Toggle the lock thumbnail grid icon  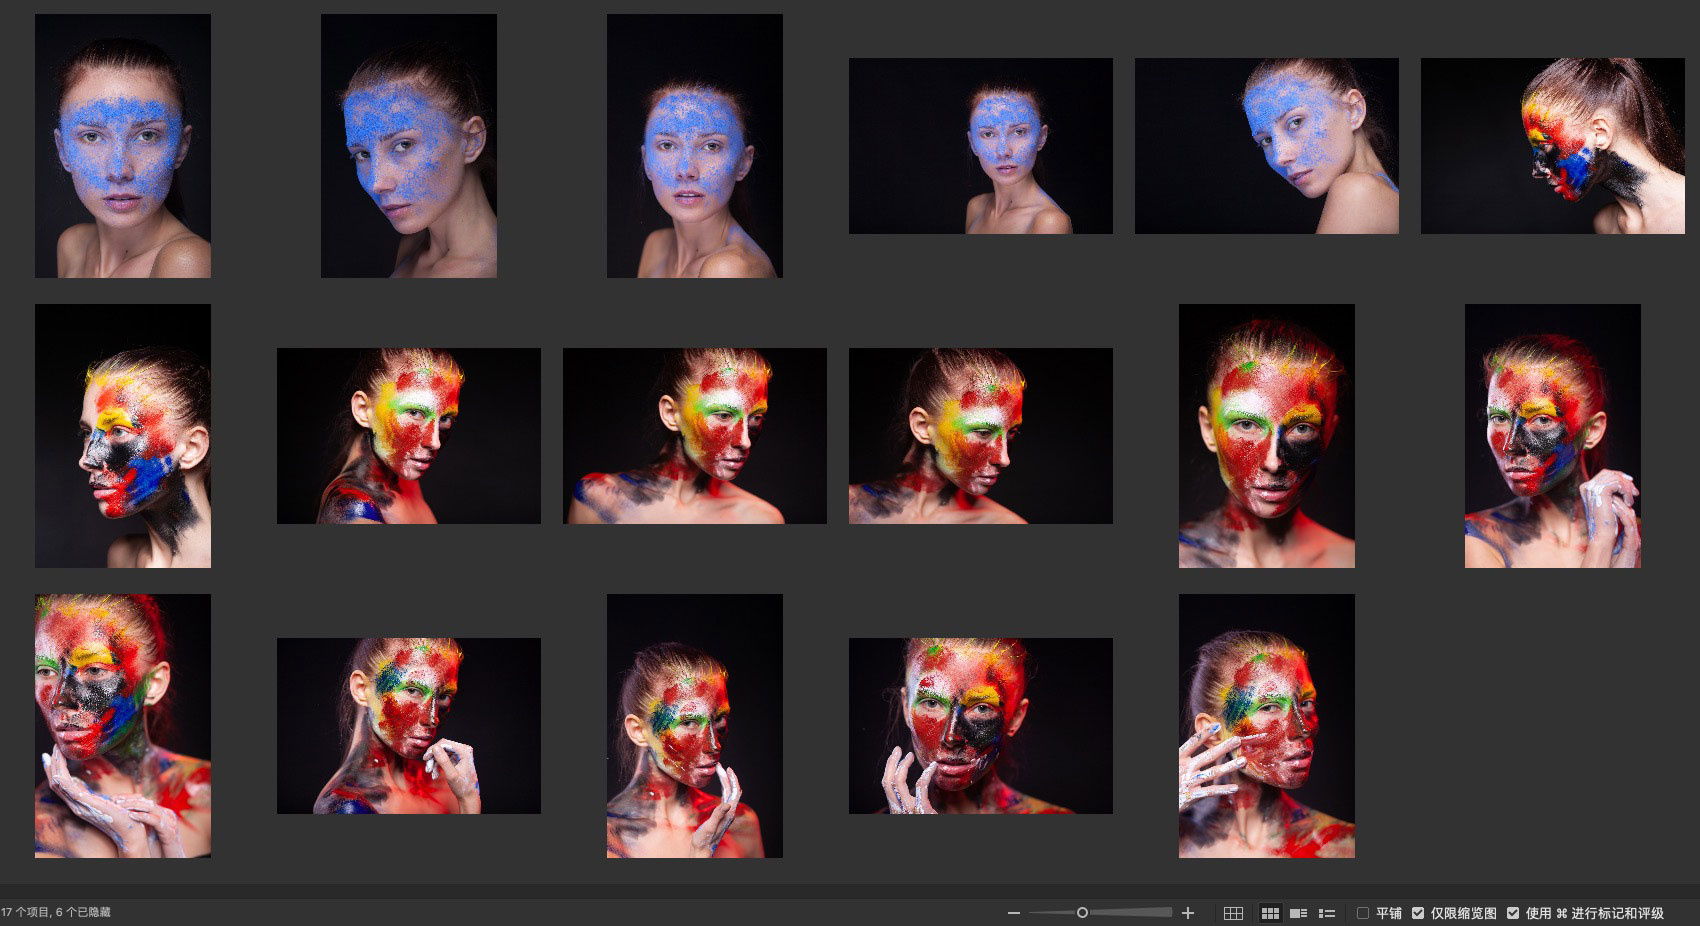pyautogui.click(x=1233, y=913)
